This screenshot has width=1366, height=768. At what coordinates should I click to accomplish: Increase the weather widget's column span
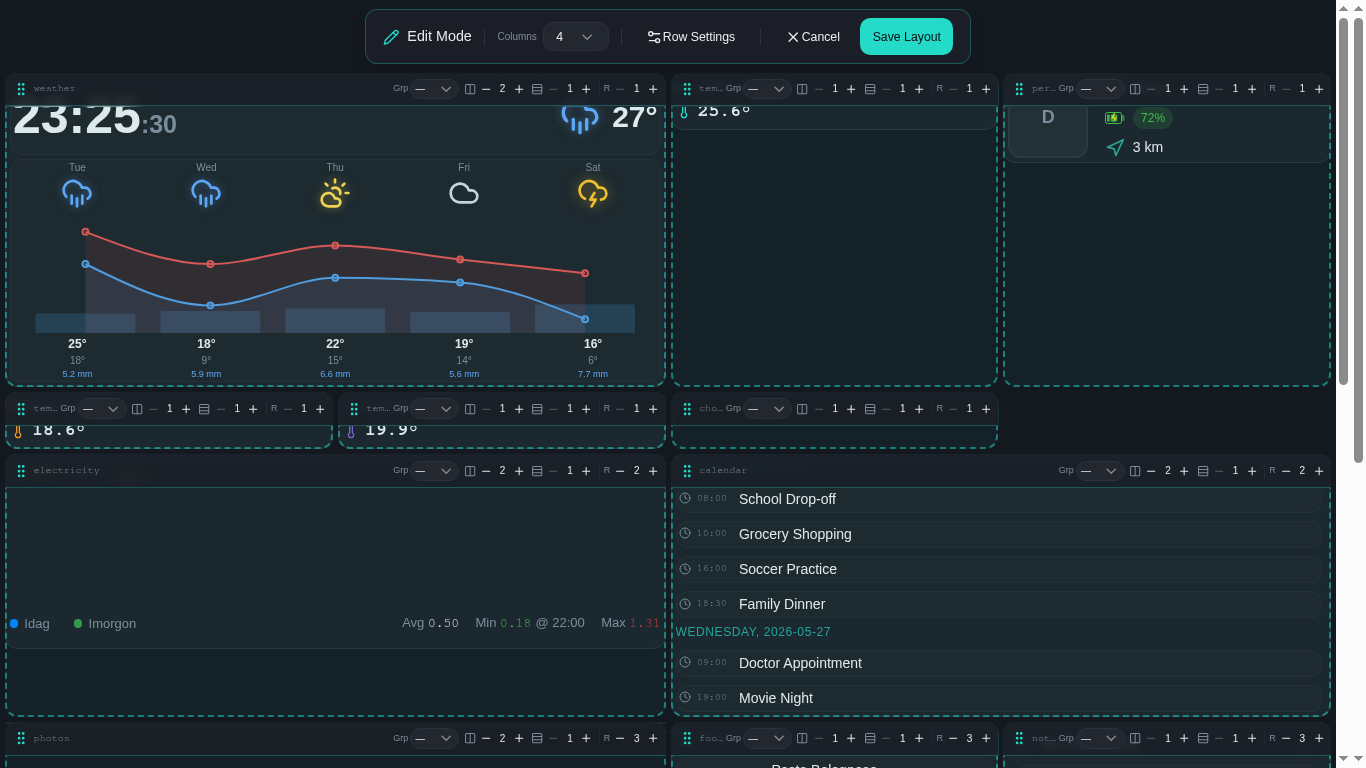(x=519, y=89)
